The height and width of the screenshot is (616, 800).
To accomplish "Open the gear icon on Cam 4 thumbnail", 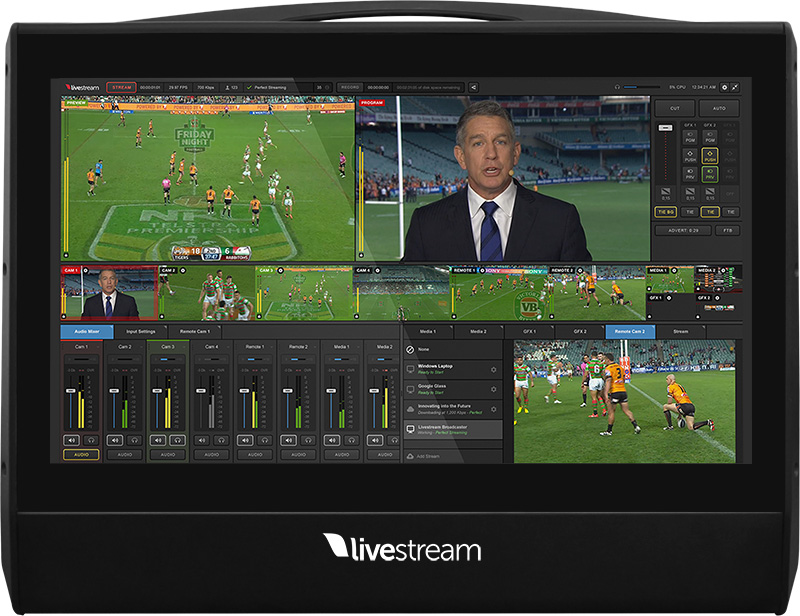I will pyautogui.click(x=378, y=270).
